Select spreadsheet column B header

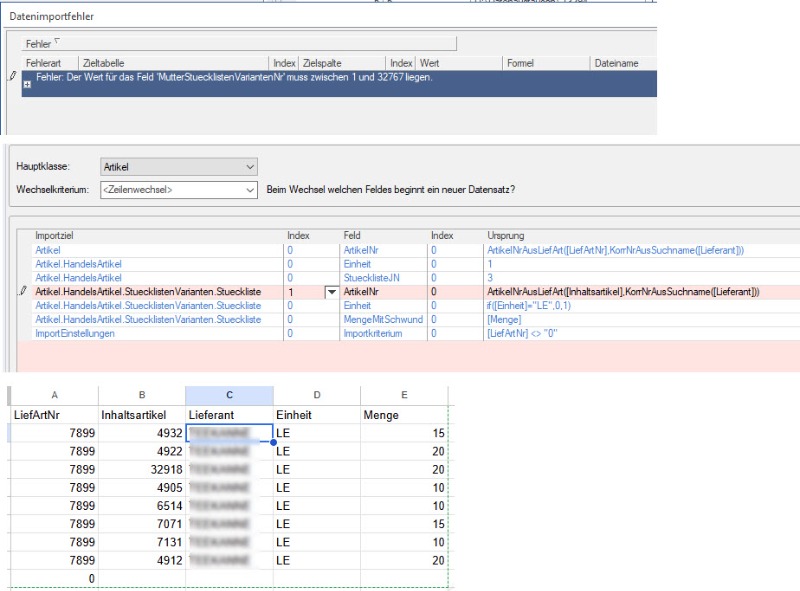click(142, 395)
